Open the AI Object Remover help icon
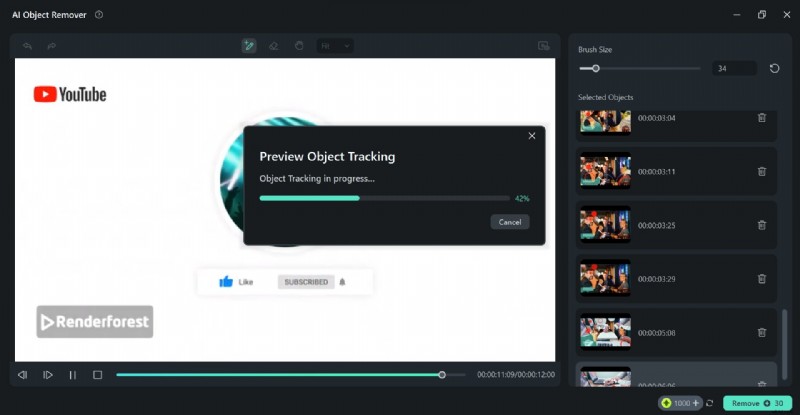The image size is (800, 415). pyautogui.click(x=98, y=15)
